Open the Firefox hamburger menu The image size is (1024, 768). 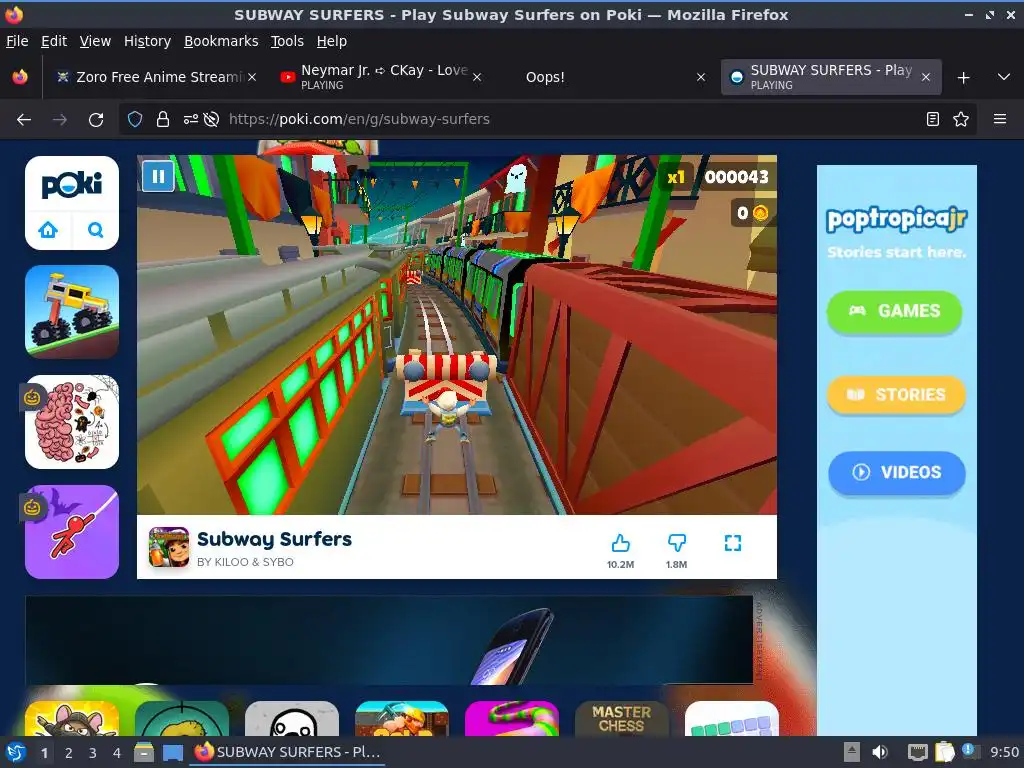pyautogui.click(x=1000, y=120)
